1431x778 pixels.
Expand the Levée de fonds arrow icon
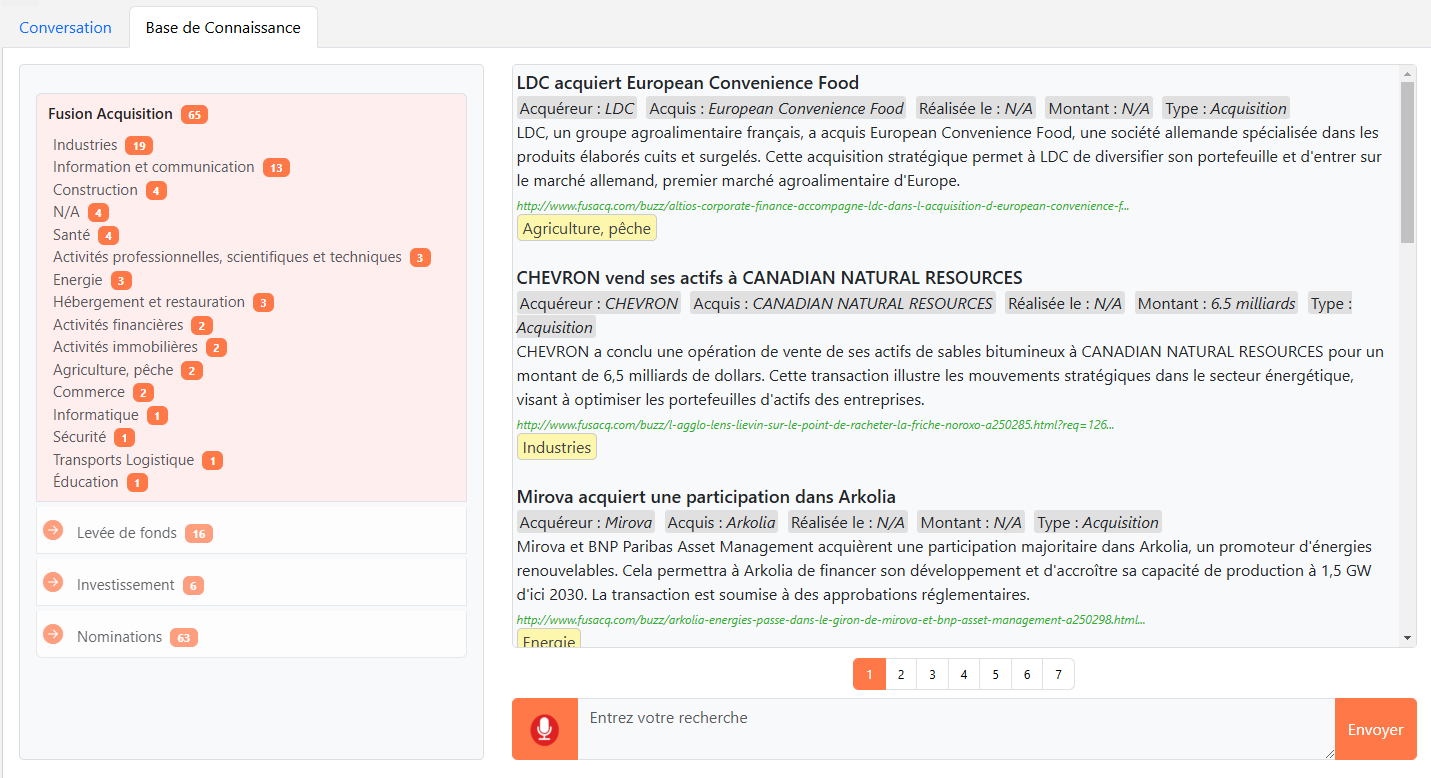coord(53,530)
